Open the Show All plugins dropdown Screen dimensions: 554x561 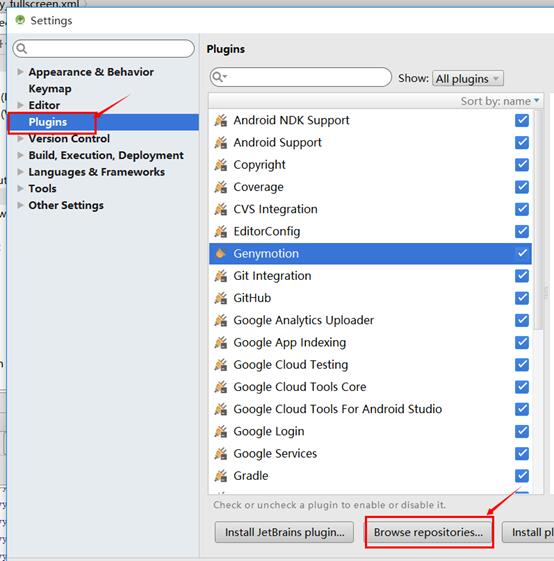coord(468,78)
